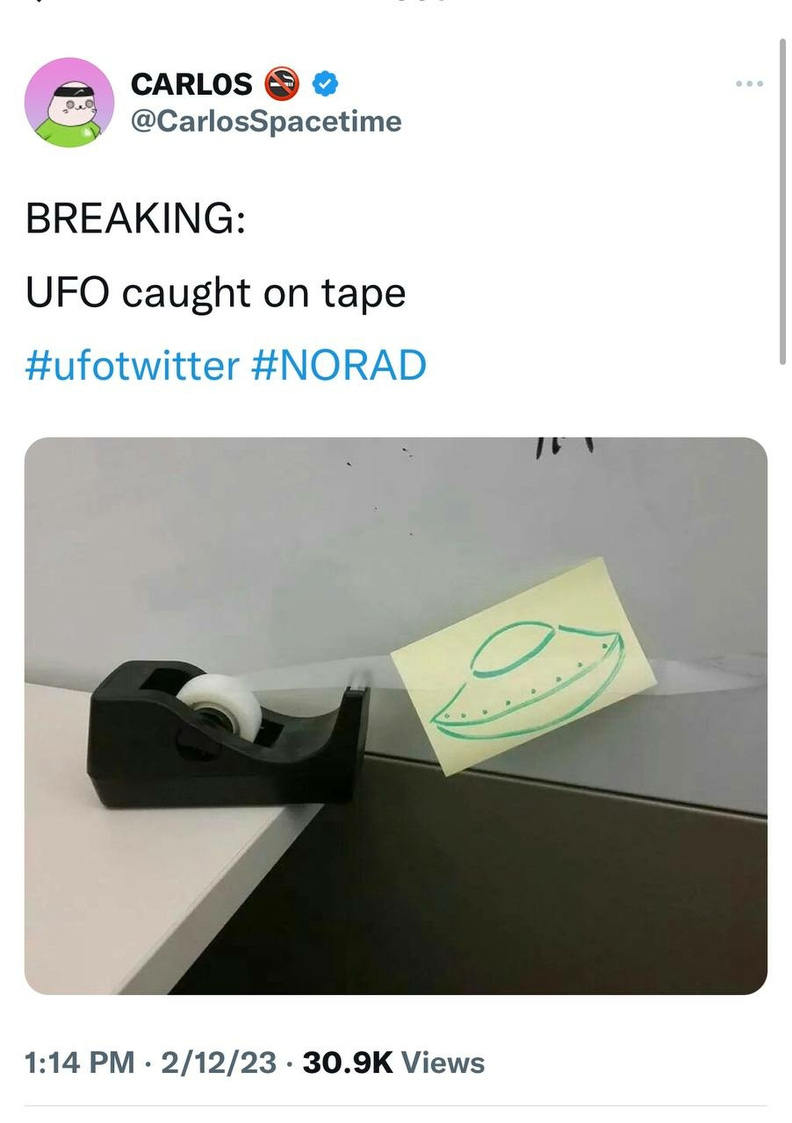Viewport: 792px width, 1123px height.
Task: Click the tape dispenser in the photo
Action: click(x=228, y=734)
